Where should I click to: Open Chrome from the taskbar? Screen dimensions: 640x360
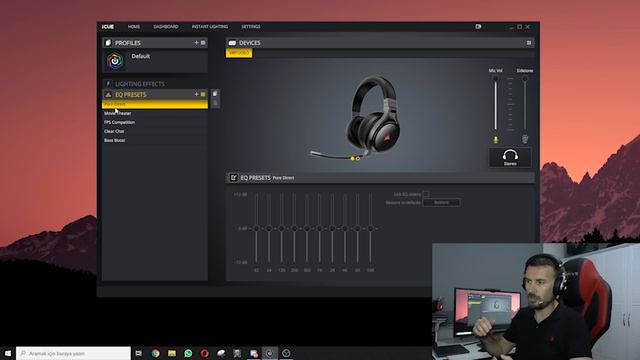(x=156, y=353)
